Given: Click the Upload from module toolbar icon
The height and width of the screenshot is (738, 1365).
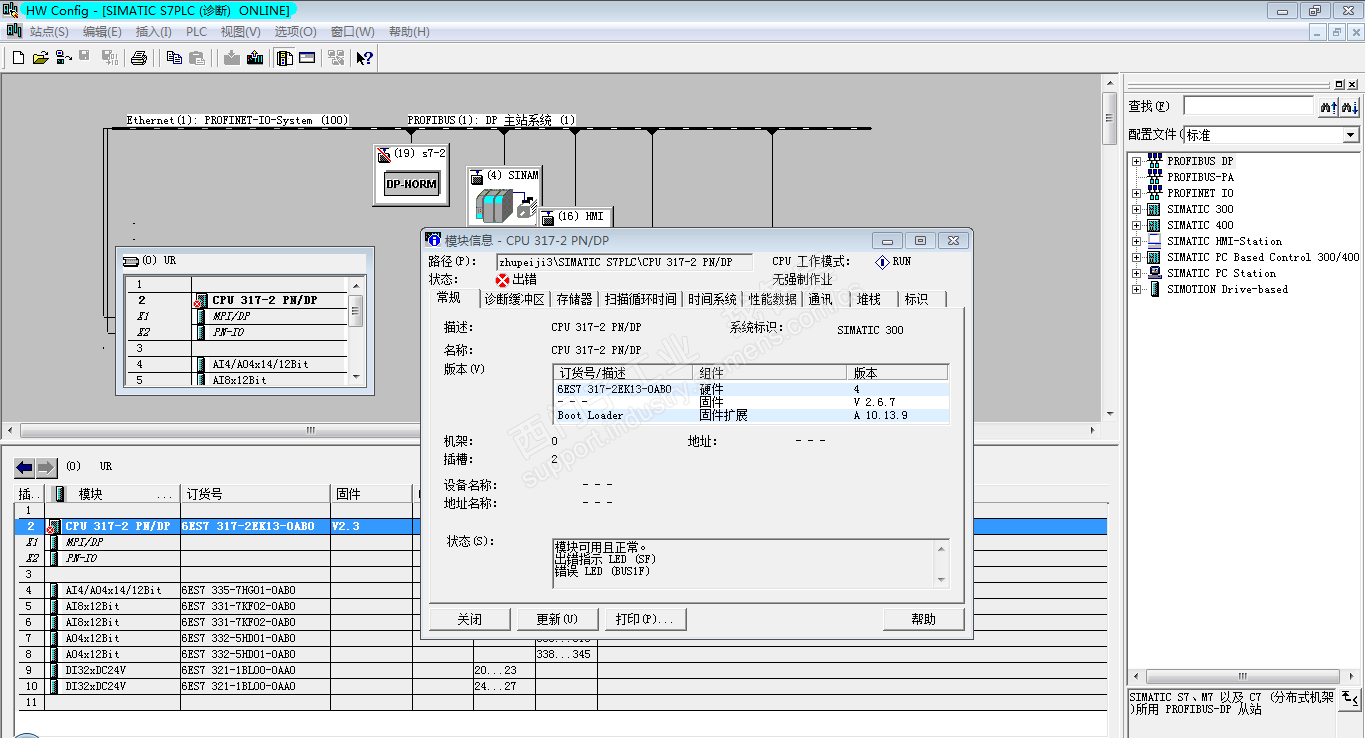Looking at the screenshot, I should pos(255,58).
